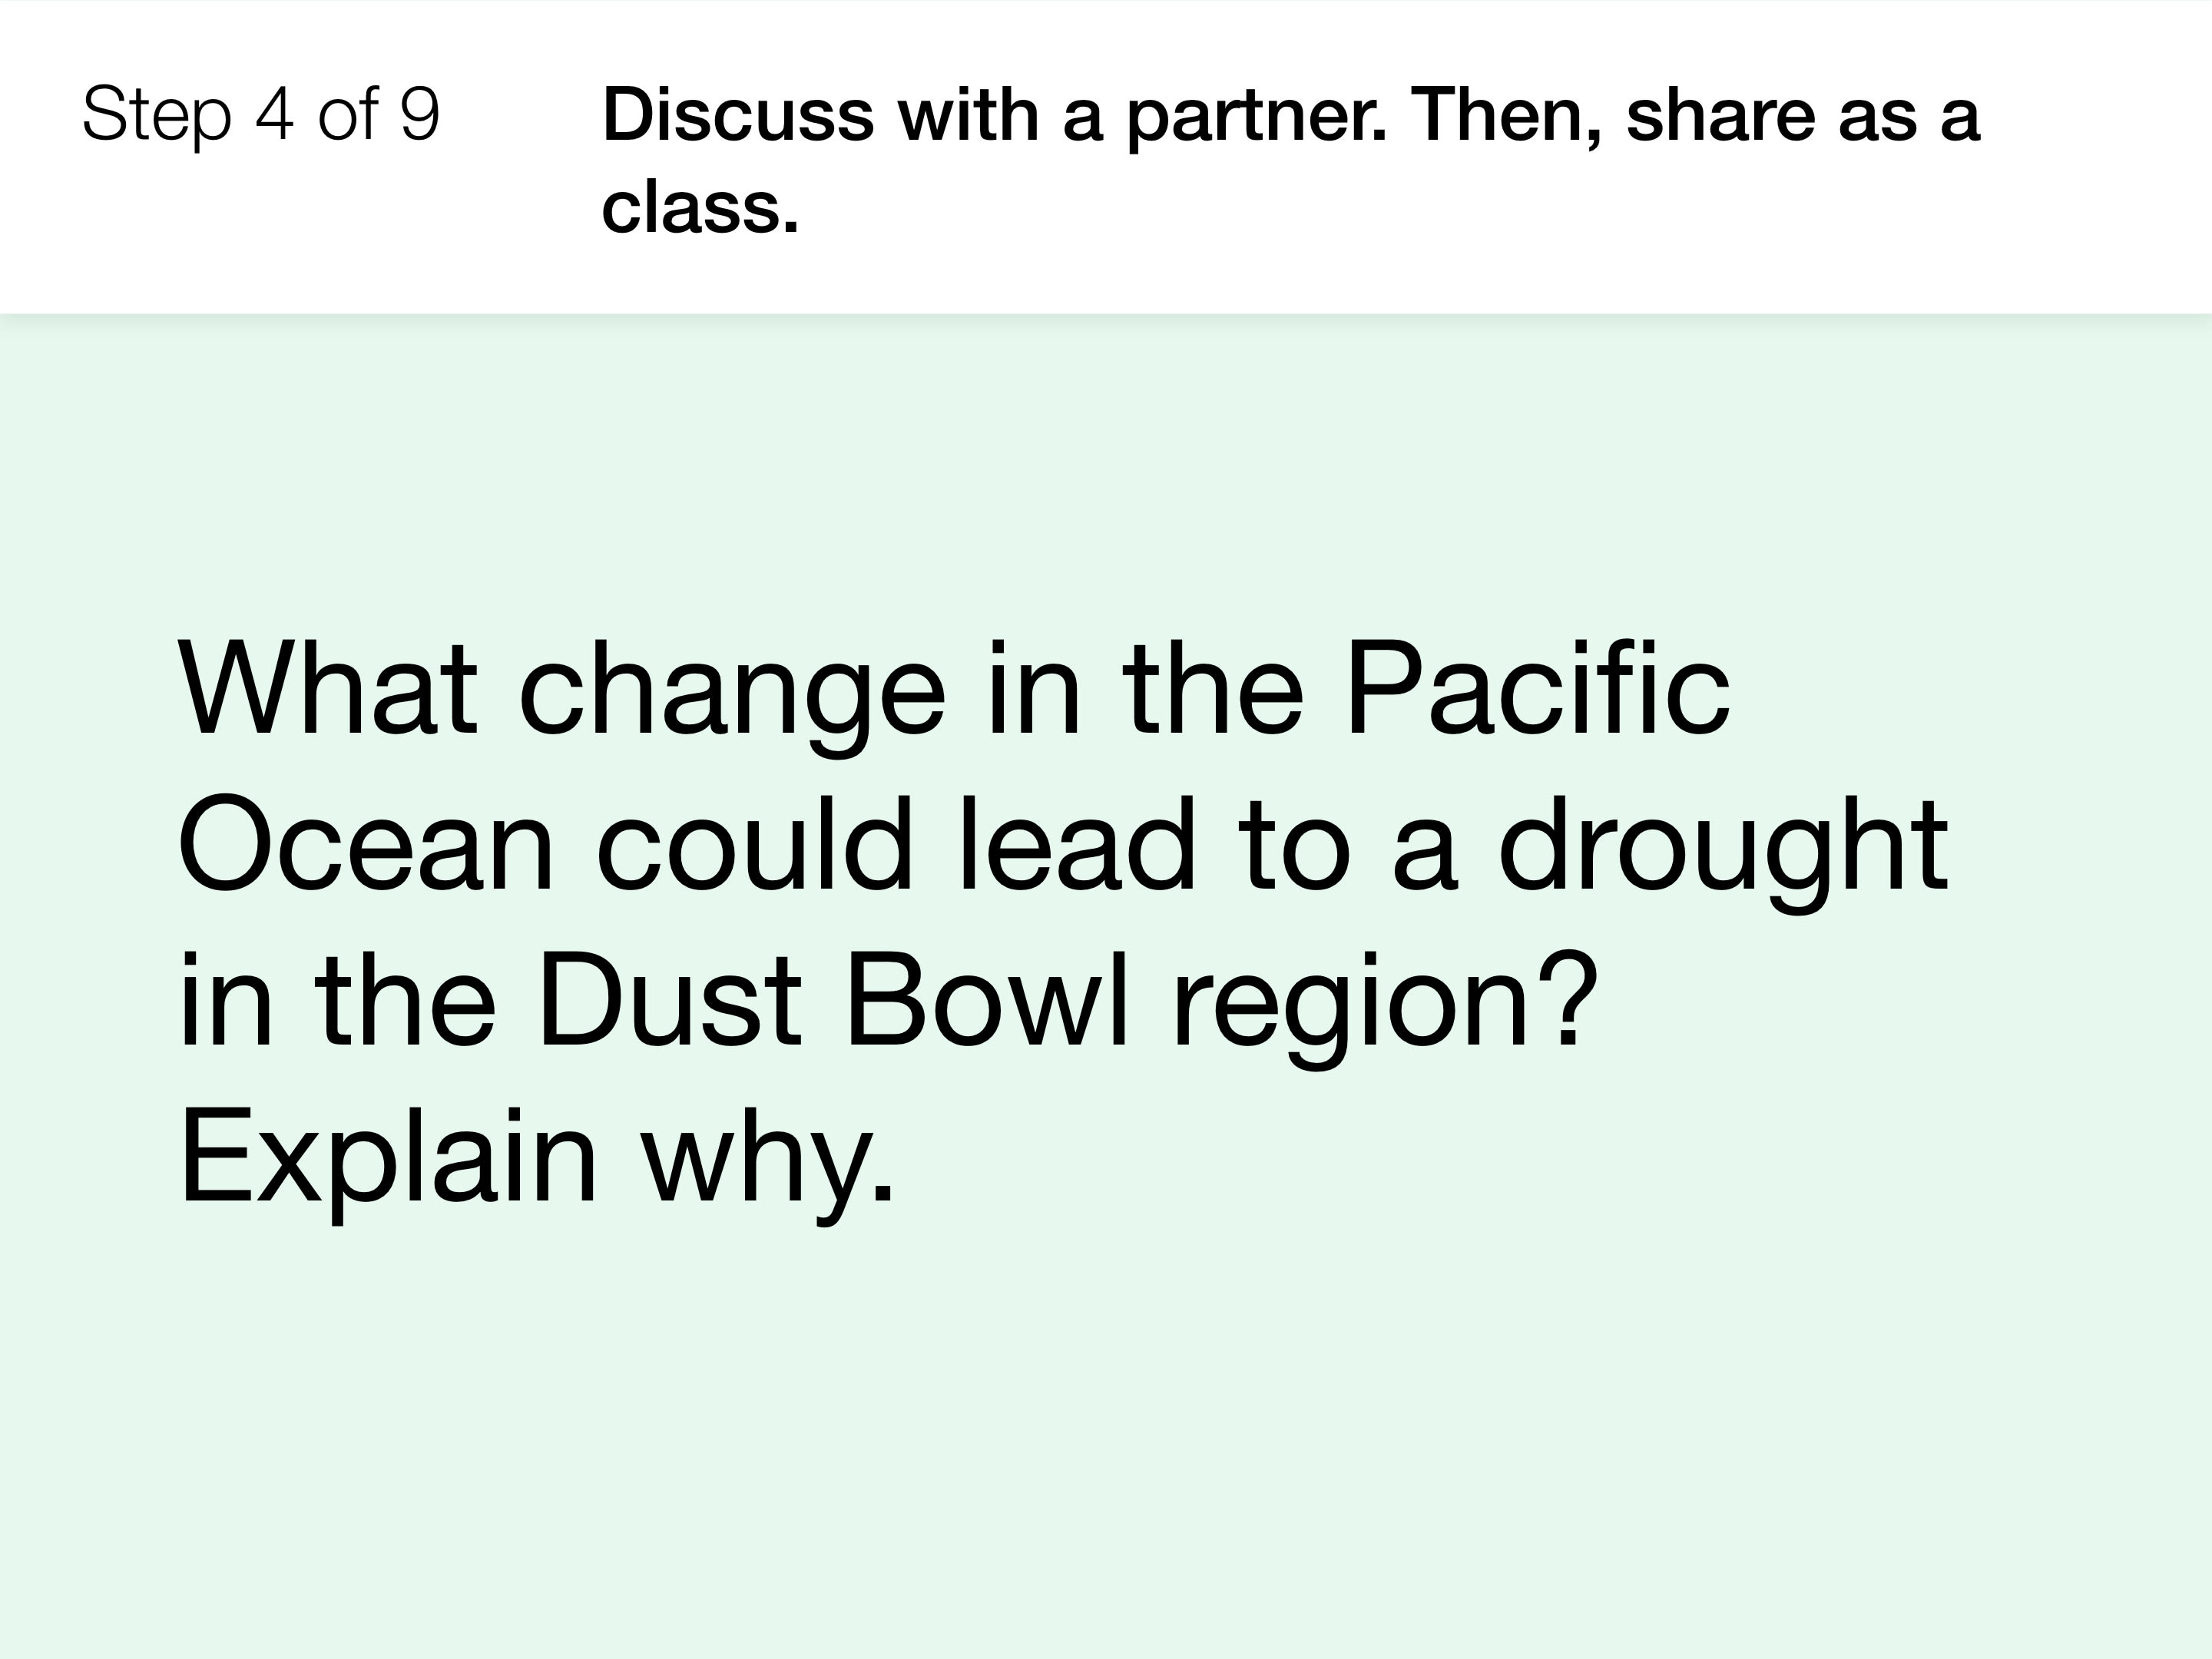The height and width of the screenshot is (1659, 2212).
Task: Click the Step 4 of 9 label
Action: point(261,114)
